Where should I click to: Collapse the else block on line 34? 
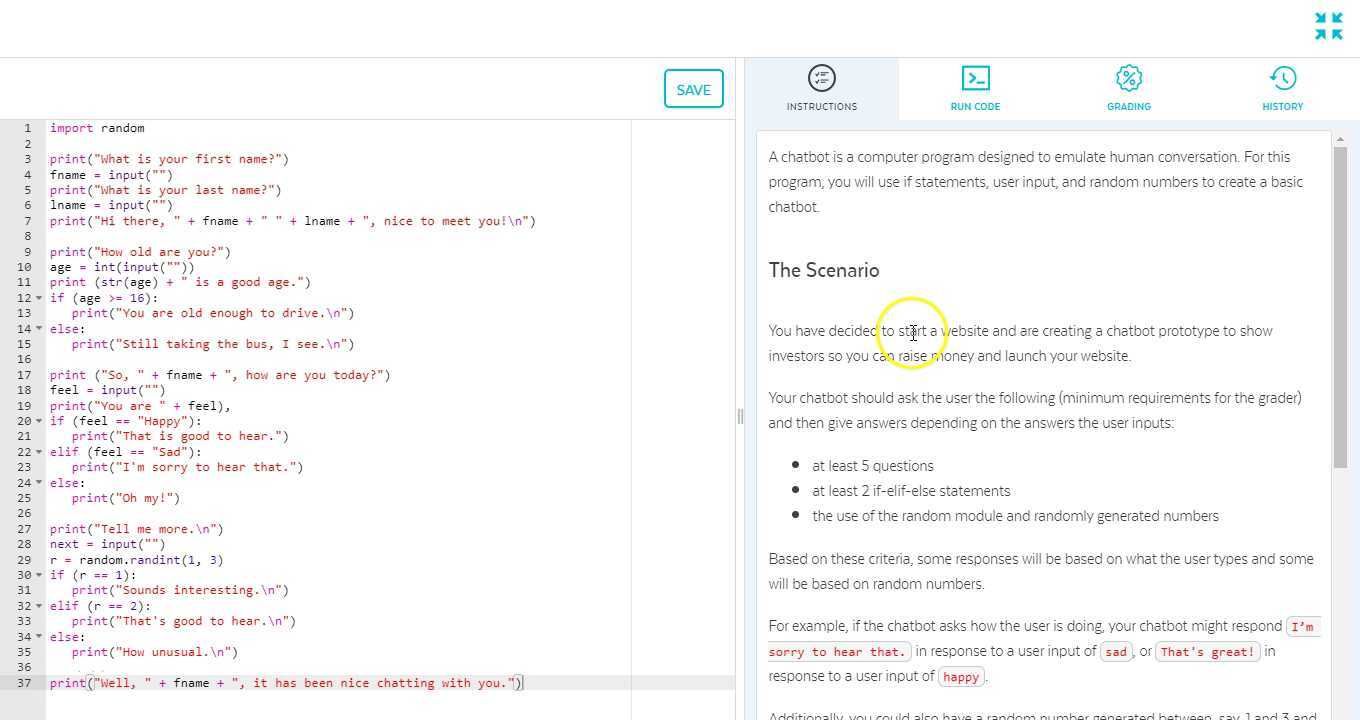(x=38, y=636)
